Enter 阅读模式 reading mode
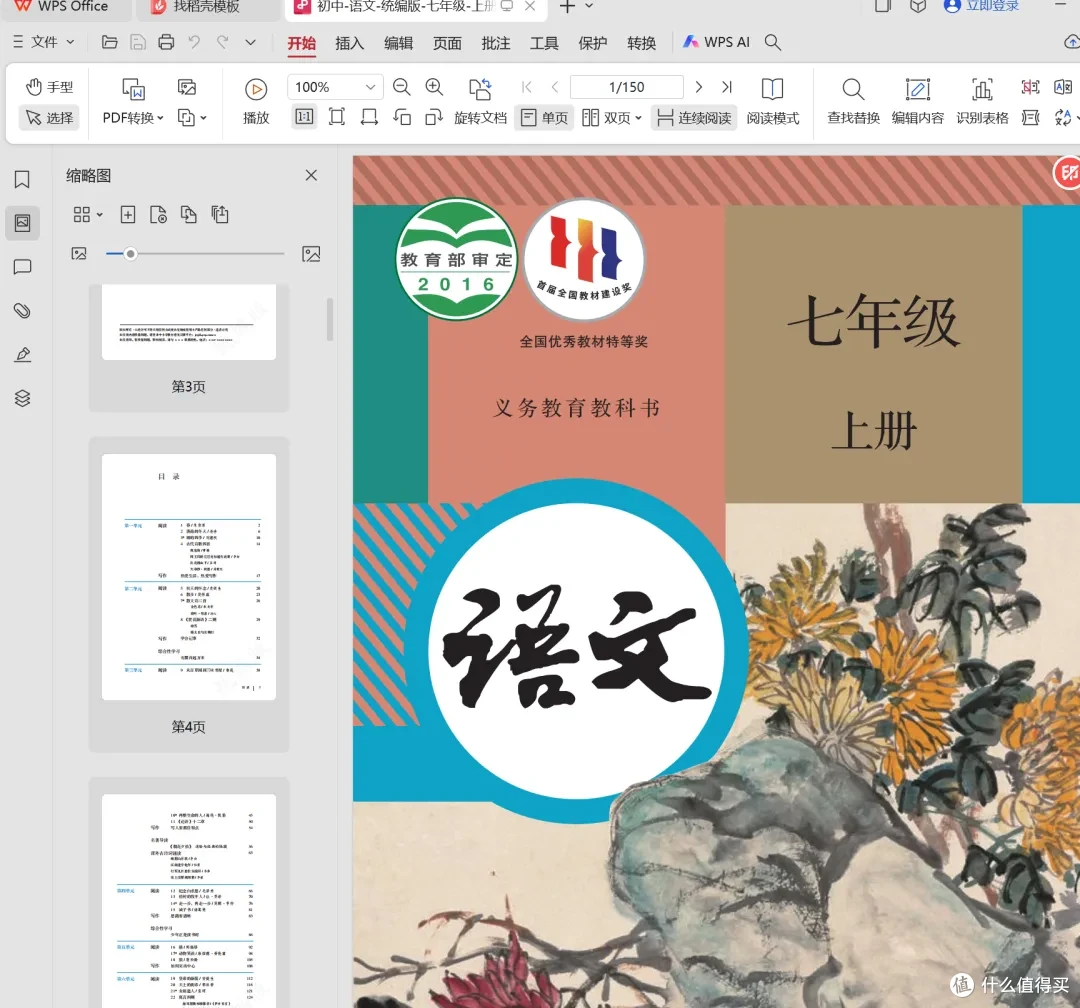Image resolution: width=1080 pixels, height=1008 pixels. (773, 101)
